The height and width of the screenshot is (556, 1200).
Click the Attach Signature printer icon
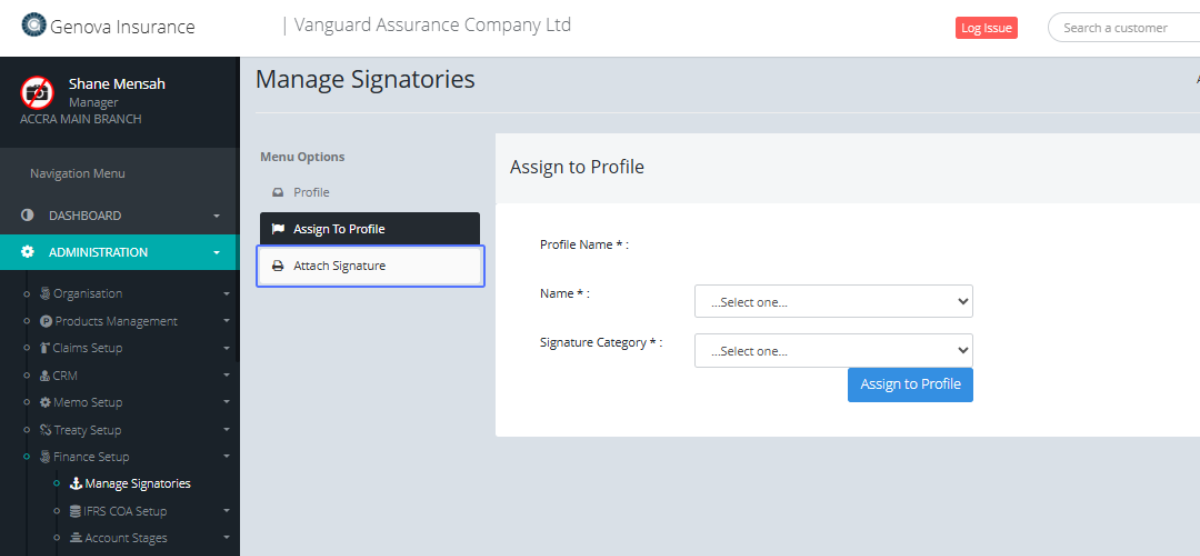(278, 266)
